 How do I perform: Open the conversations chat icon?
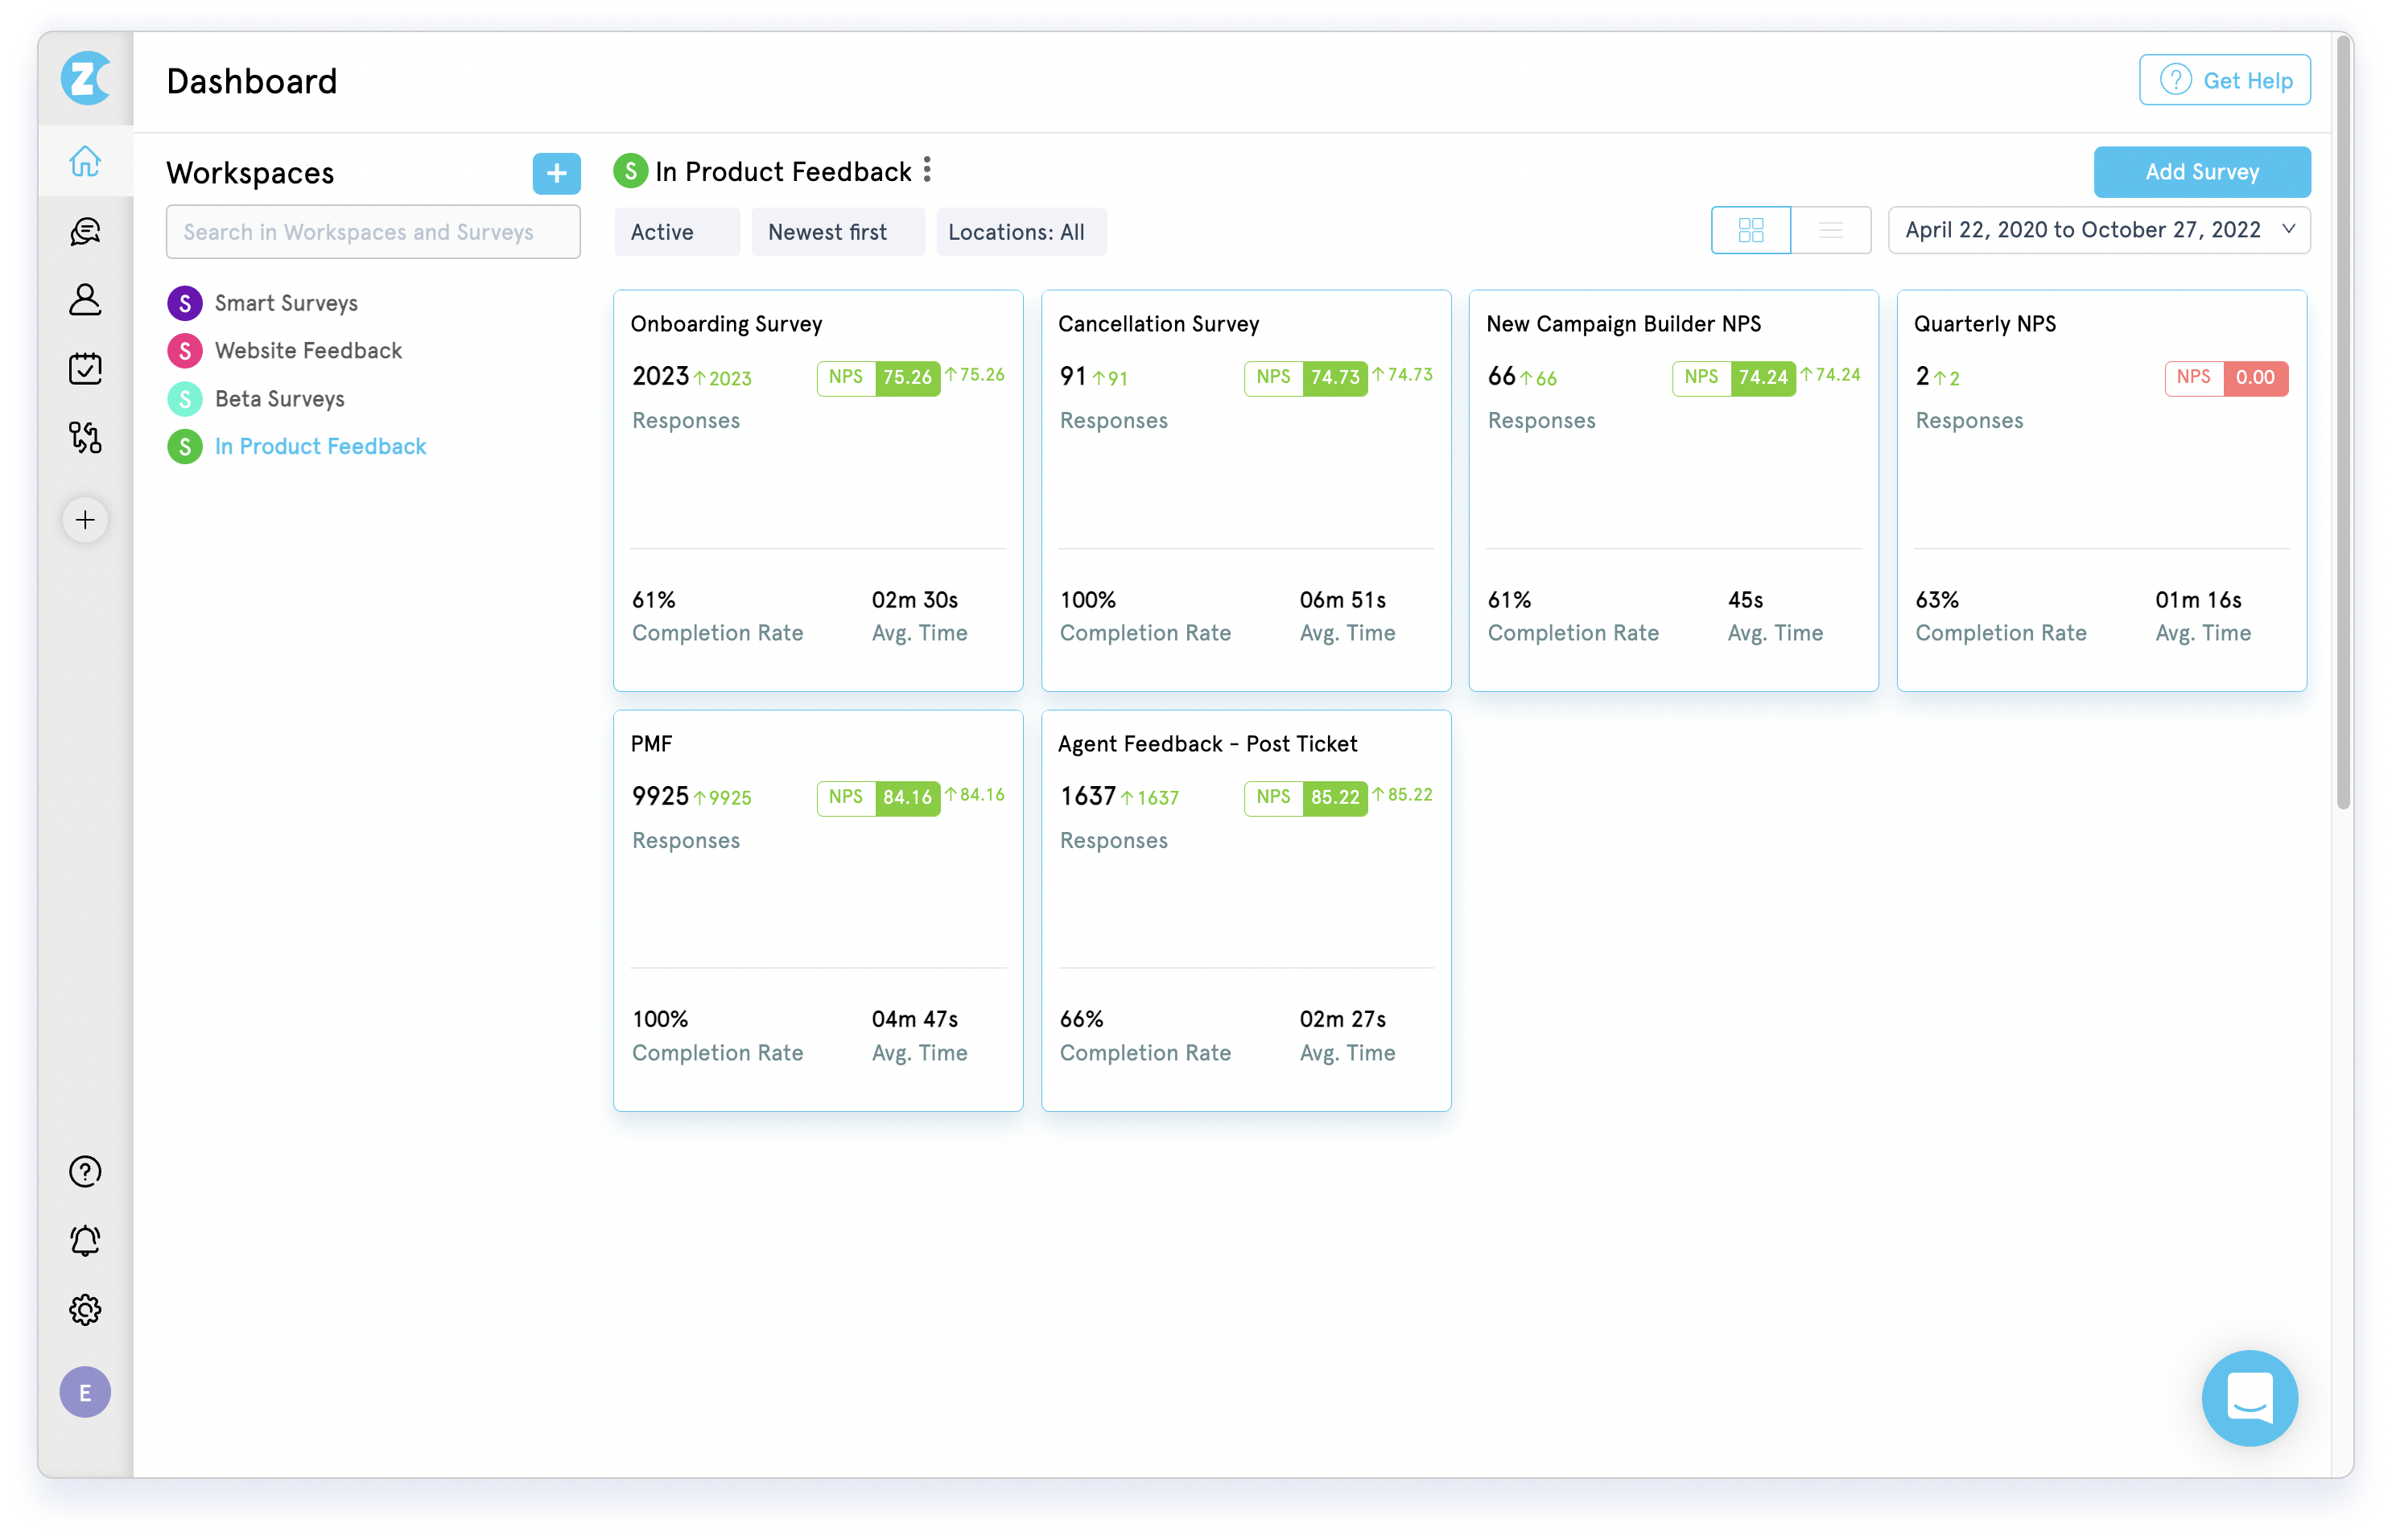(x=85, y=231)
